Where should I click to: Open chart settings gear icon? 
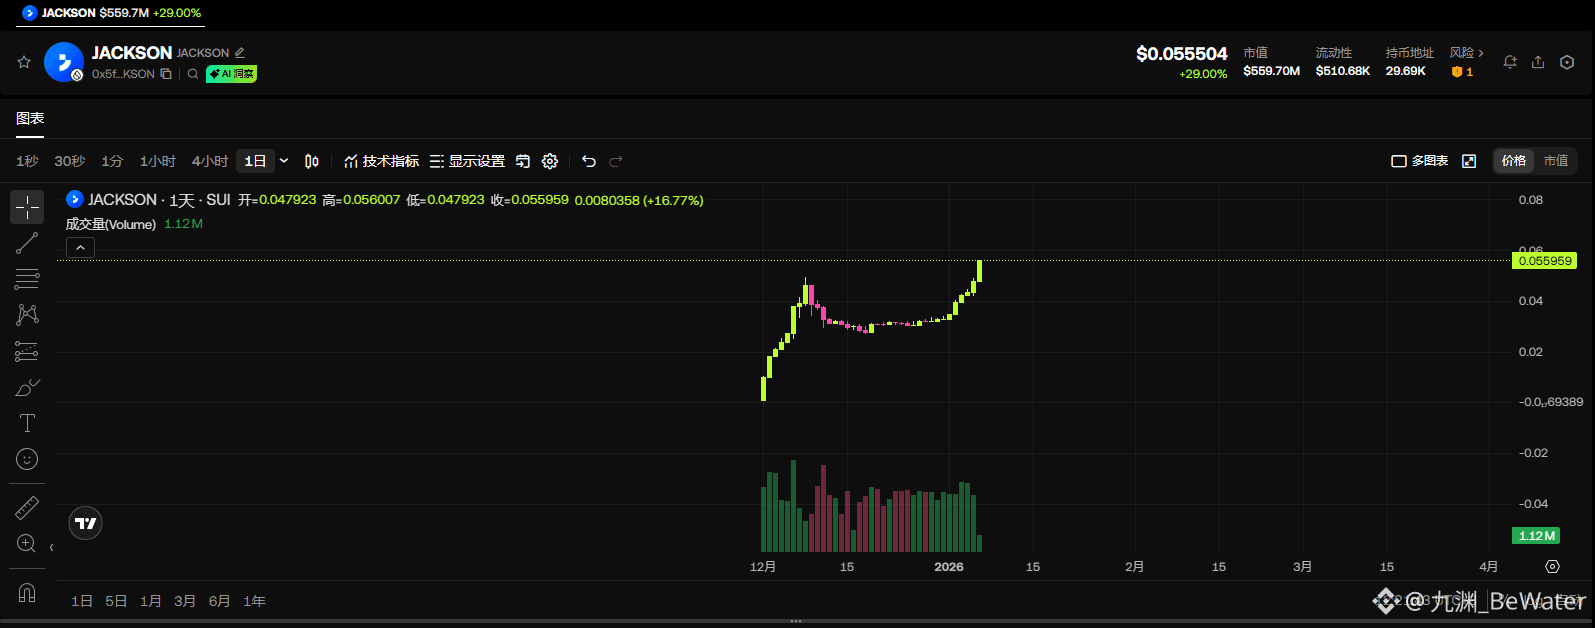[550, 161]
